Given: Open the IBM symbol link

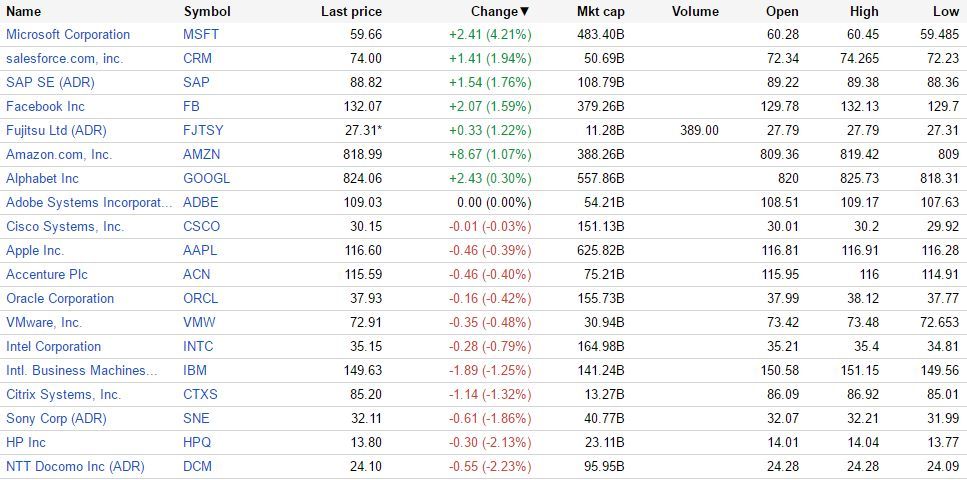Looking at the screenshot, I should [x=196, y=370].
